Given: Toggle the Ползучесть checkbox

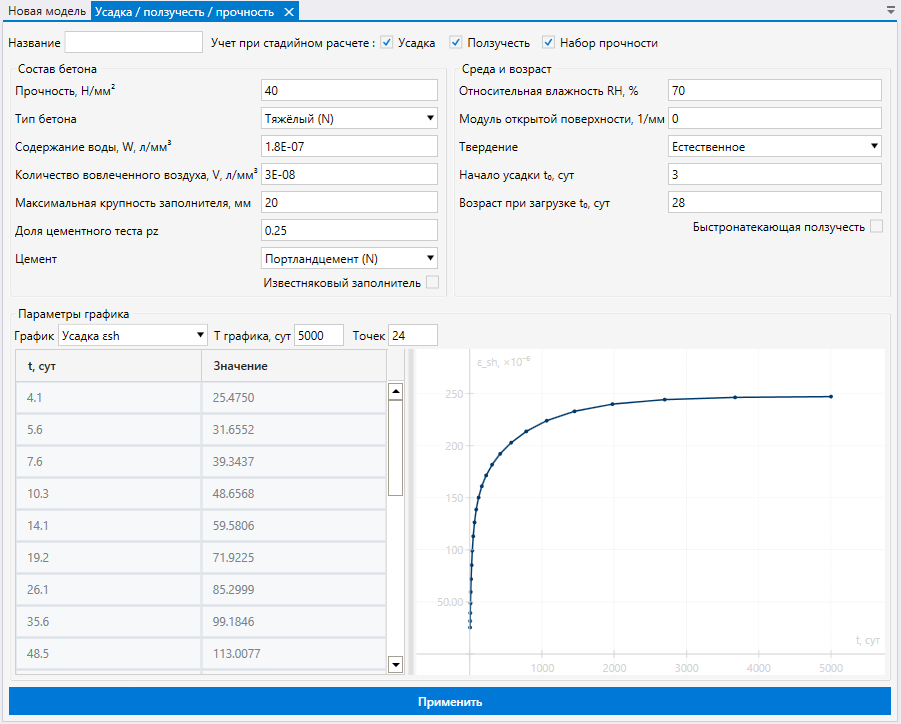Looking at the screenshot, I should click(456, 43).
